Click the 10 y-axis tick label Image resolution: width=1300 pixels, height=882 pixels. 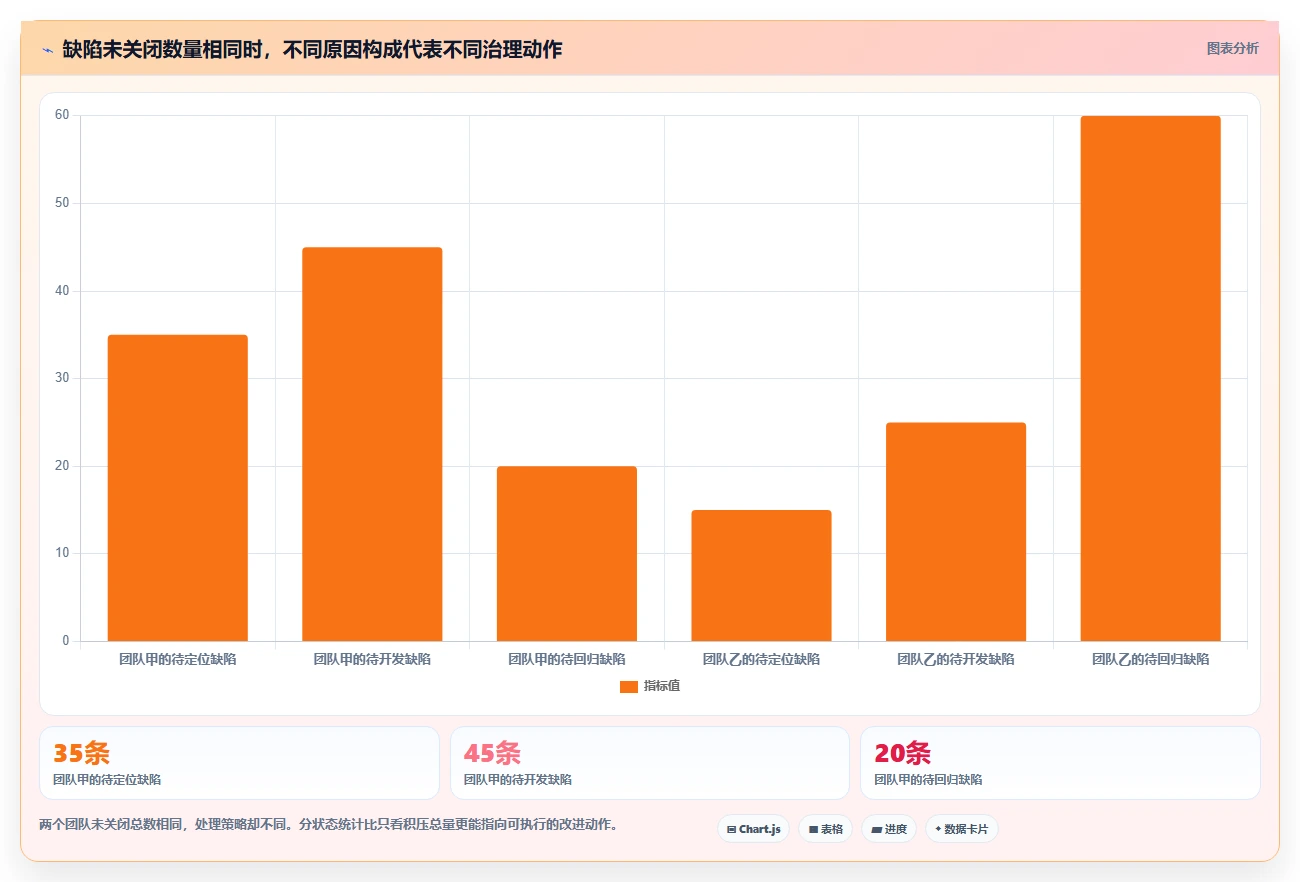pos(62,553)
